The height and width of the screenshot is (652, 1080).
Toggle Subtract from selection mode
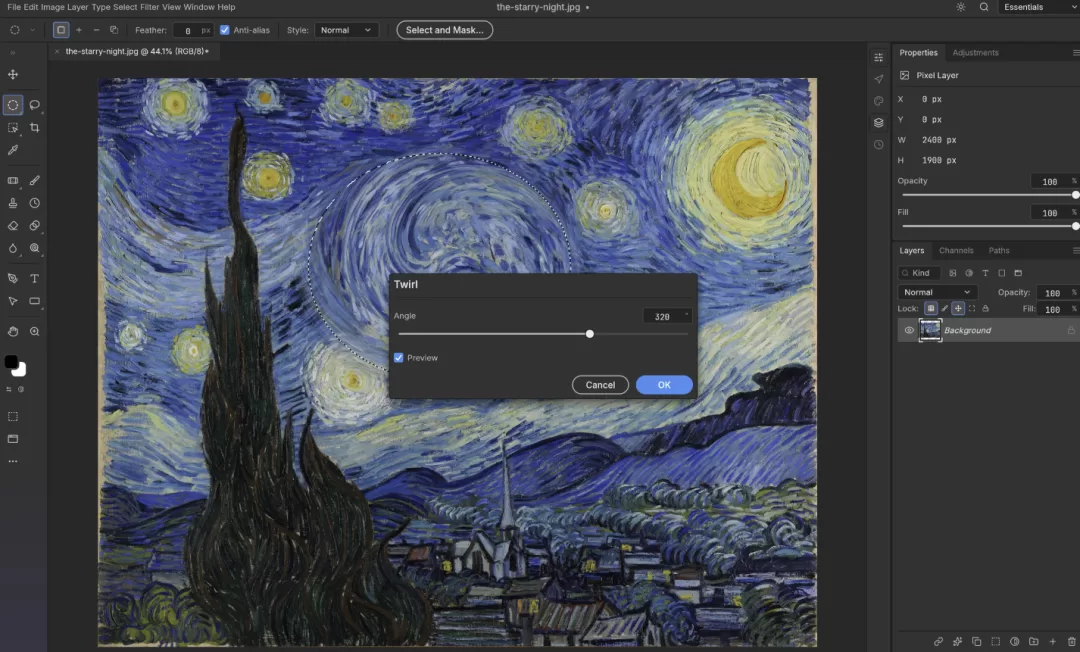[96, 30]
